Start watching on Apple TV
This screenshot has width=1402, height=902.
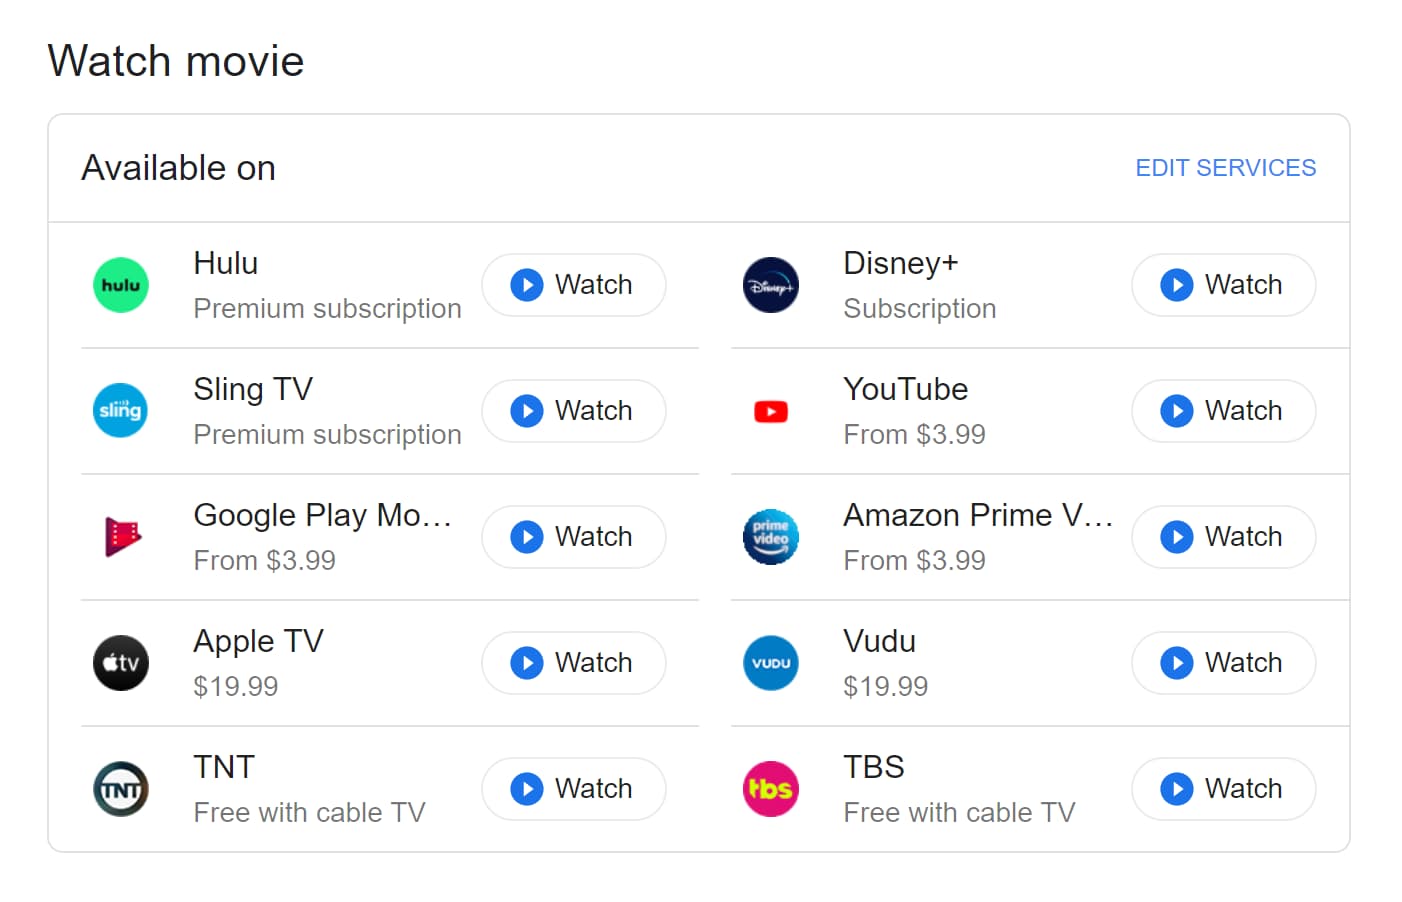(x=573, y=663)
